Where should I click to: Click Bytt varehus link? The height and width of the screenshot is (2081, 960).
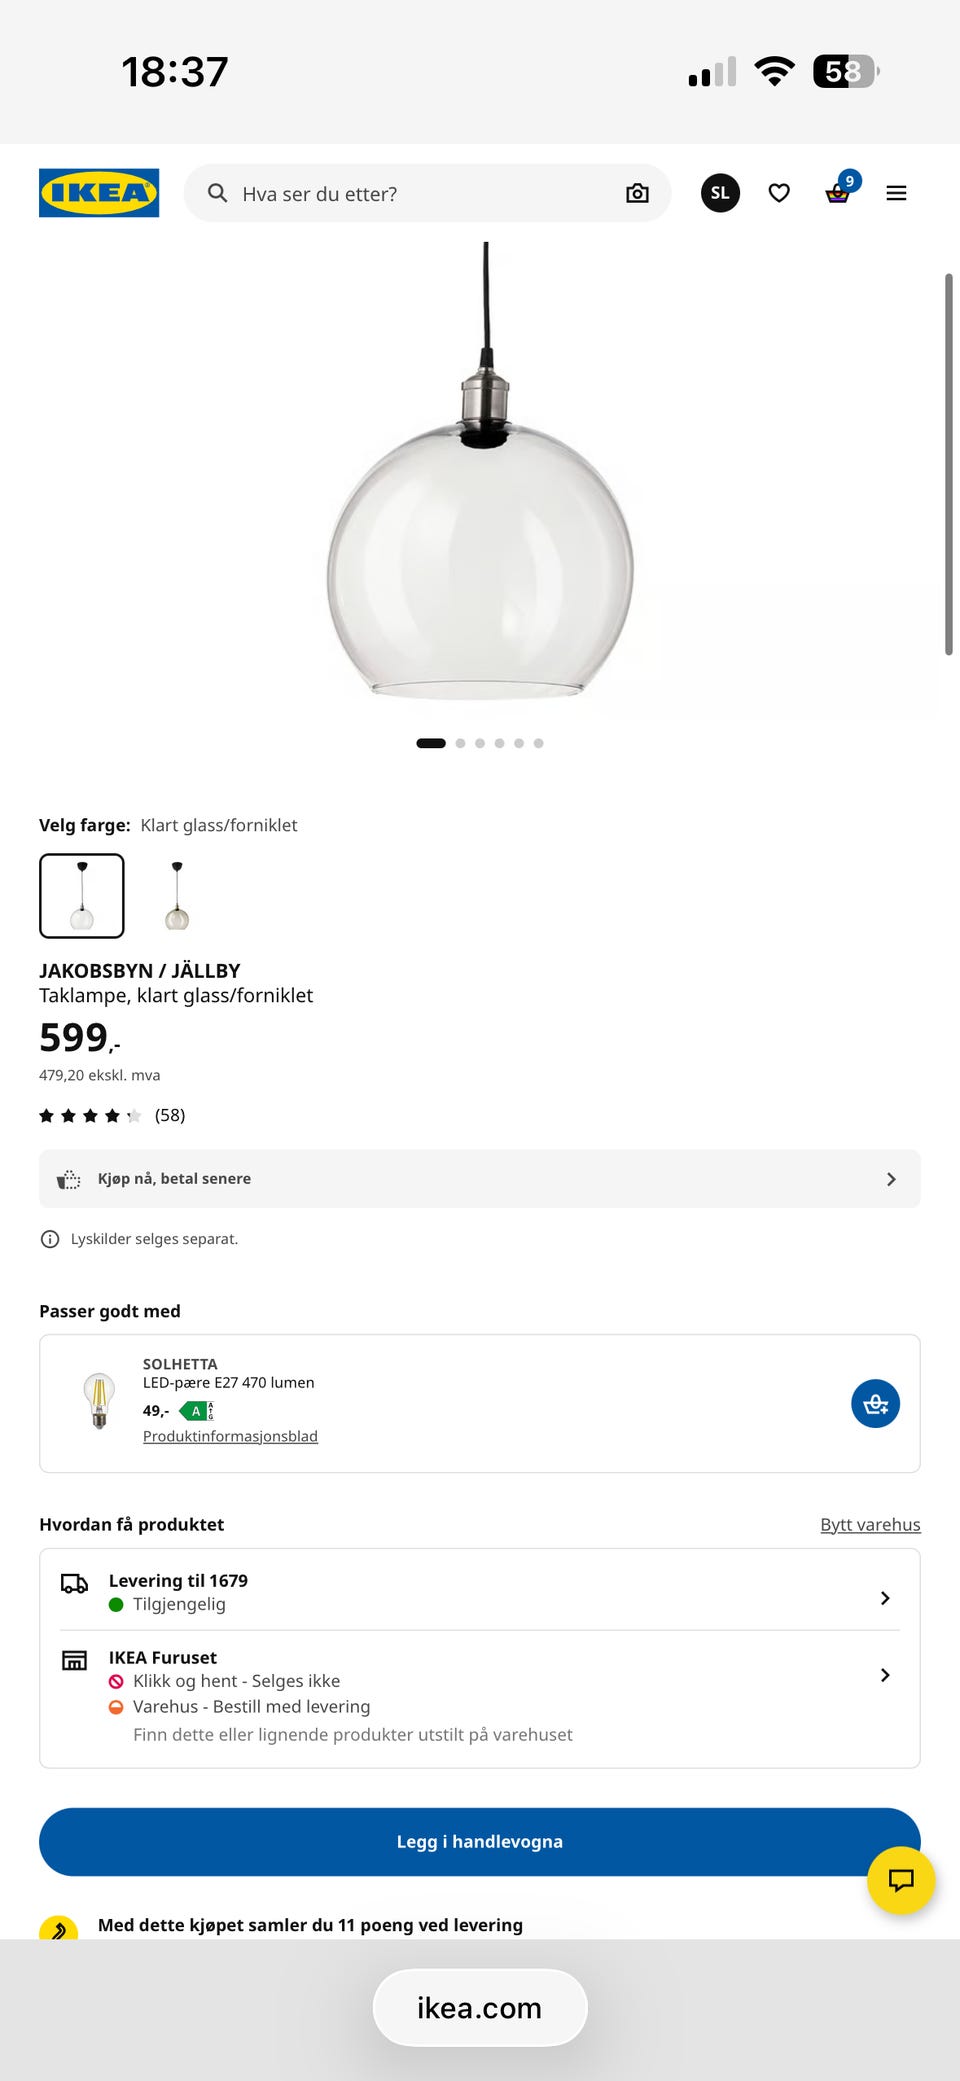(870, 1524)
